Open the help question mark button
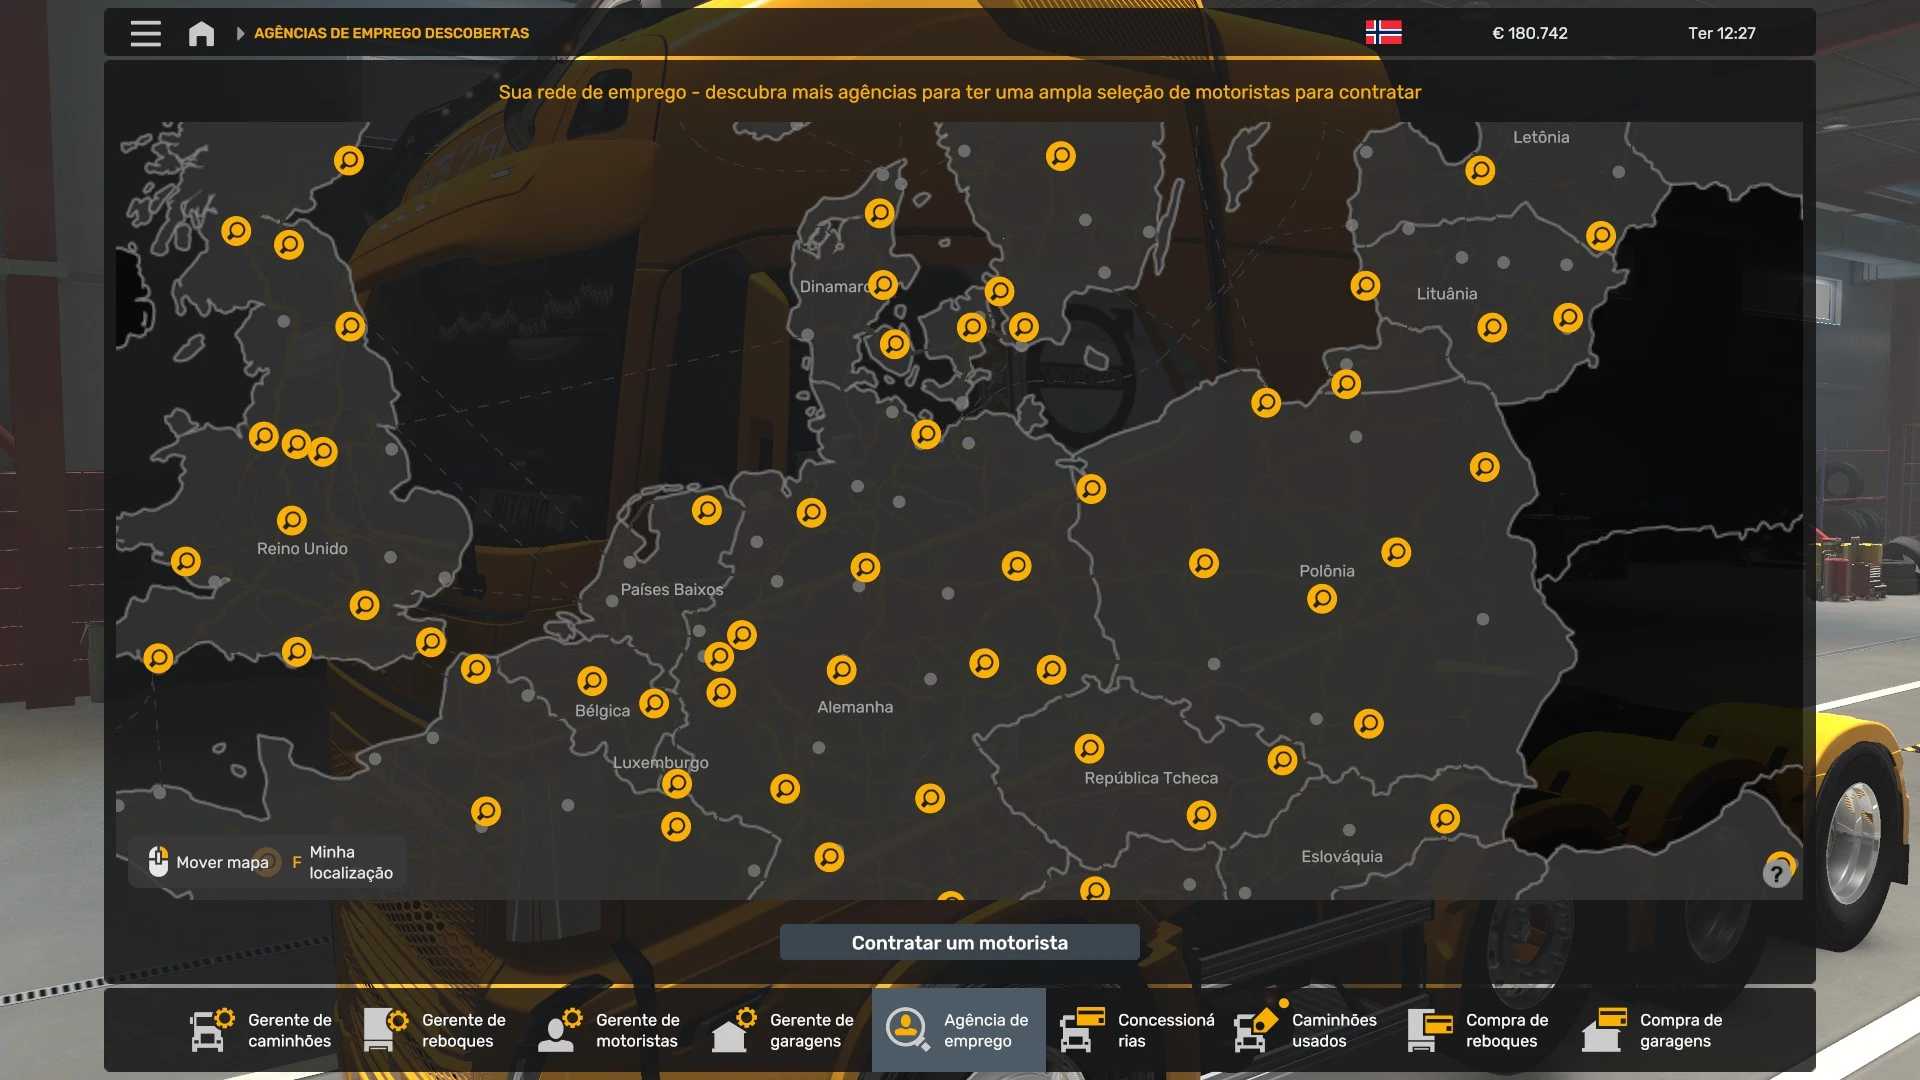 (1776, 874)
